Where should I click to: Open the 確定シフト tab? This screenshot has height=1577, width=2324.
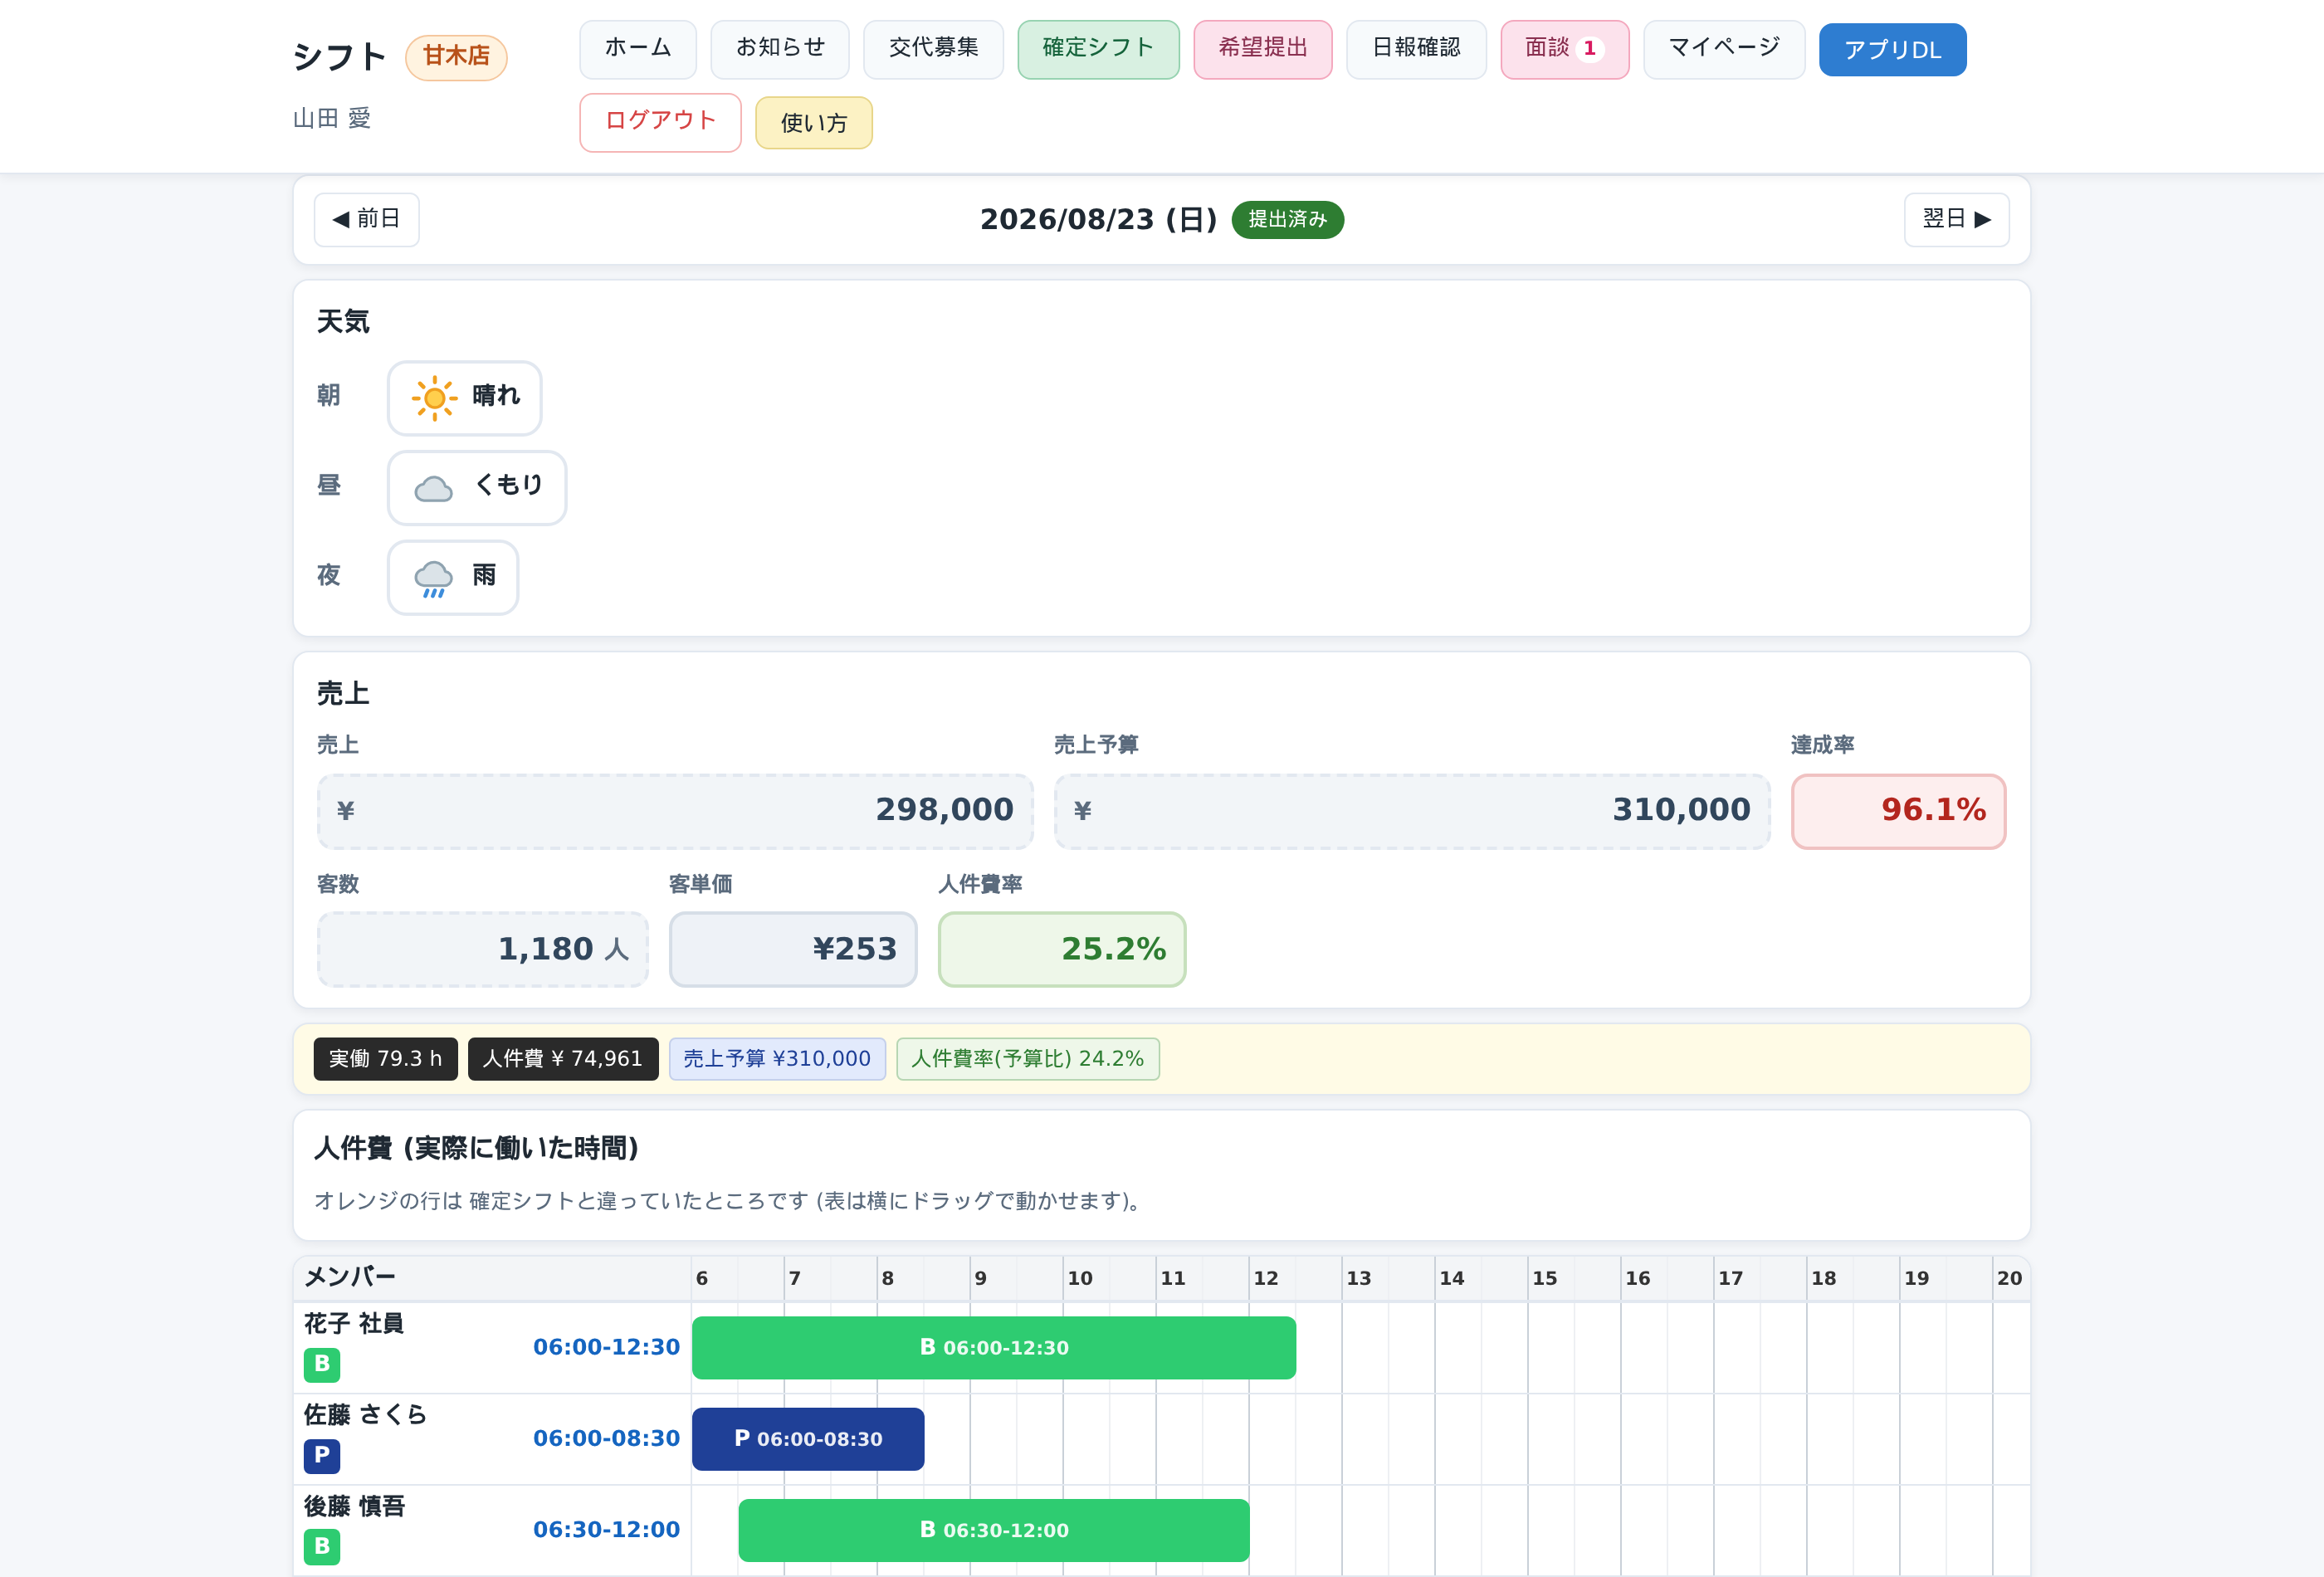(1098, 49)
